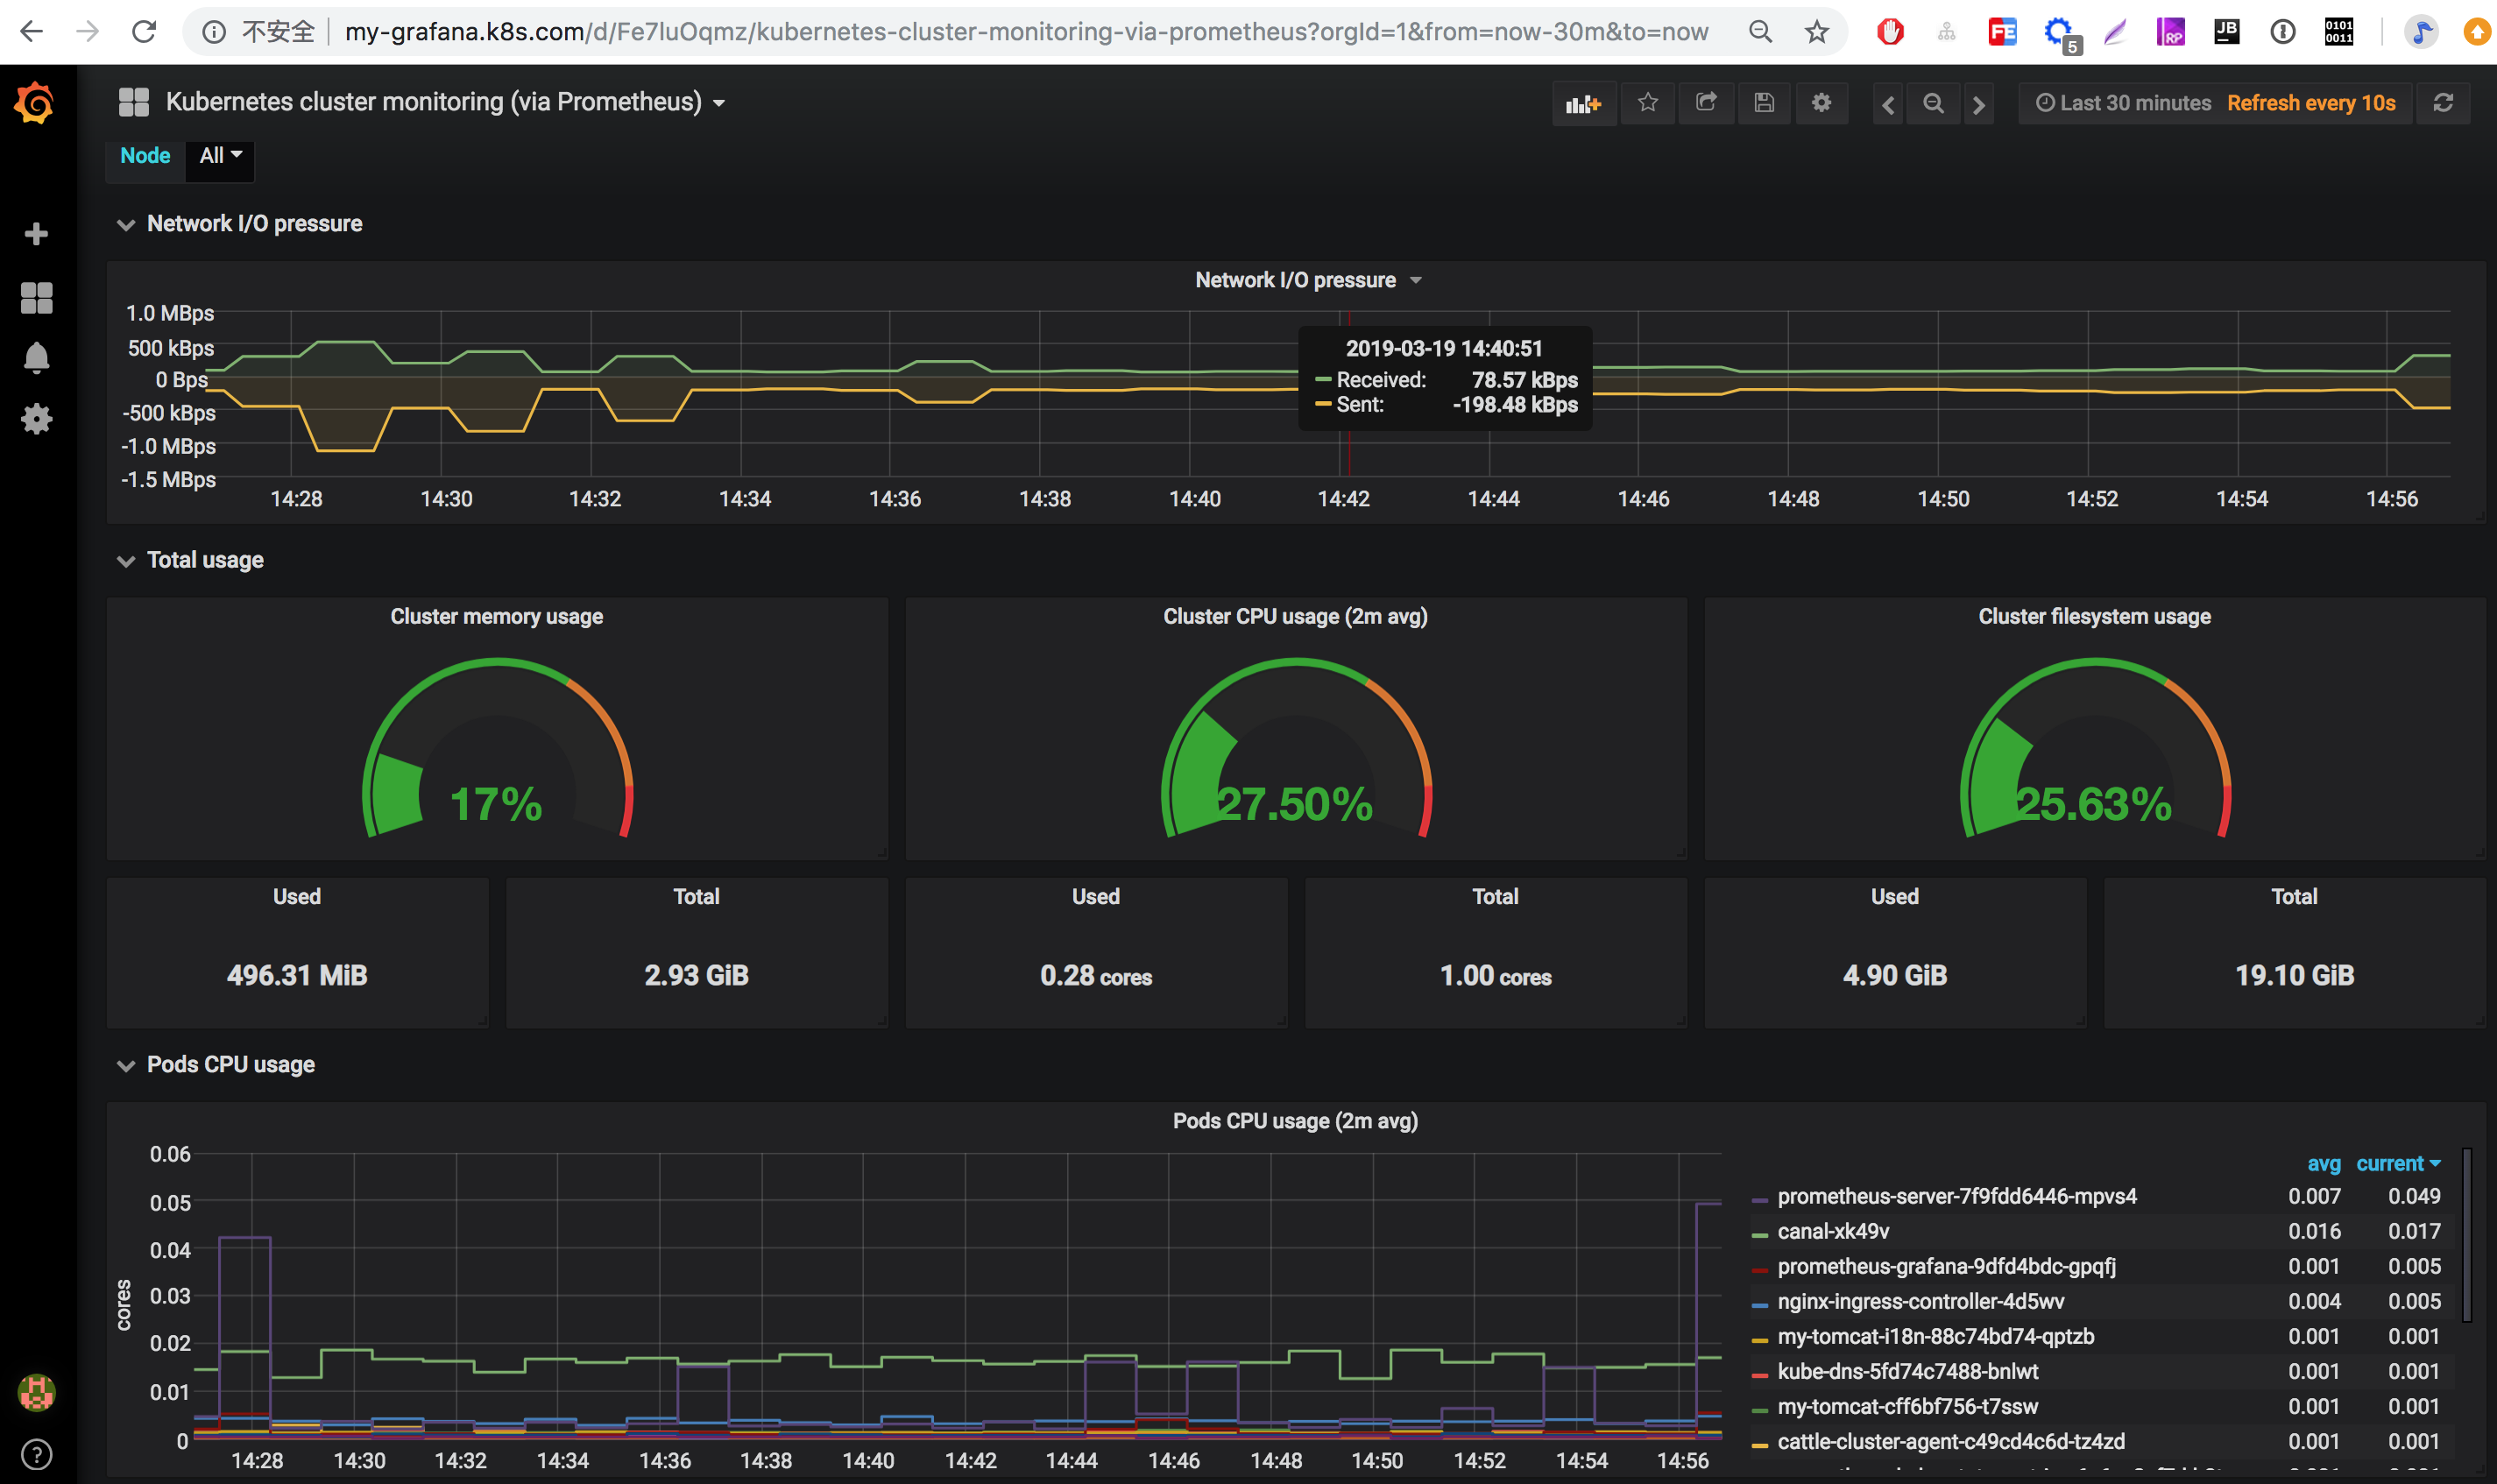
Task: Click the refresh dashboard icon
Action: click(x=2444, y=102)
